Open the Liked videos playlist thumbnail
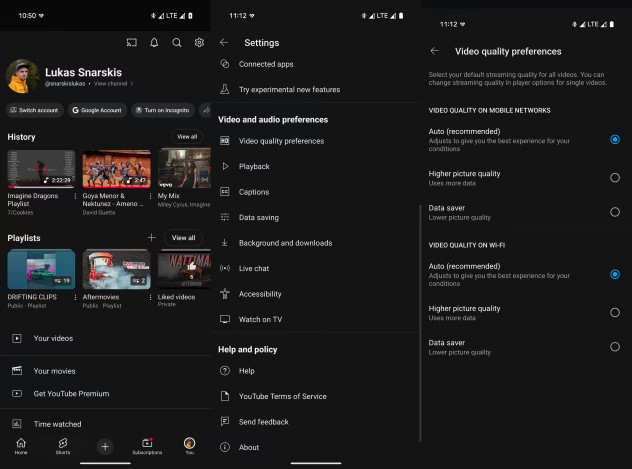The width and height of the screenshot is (632, 469). [184, 269]
